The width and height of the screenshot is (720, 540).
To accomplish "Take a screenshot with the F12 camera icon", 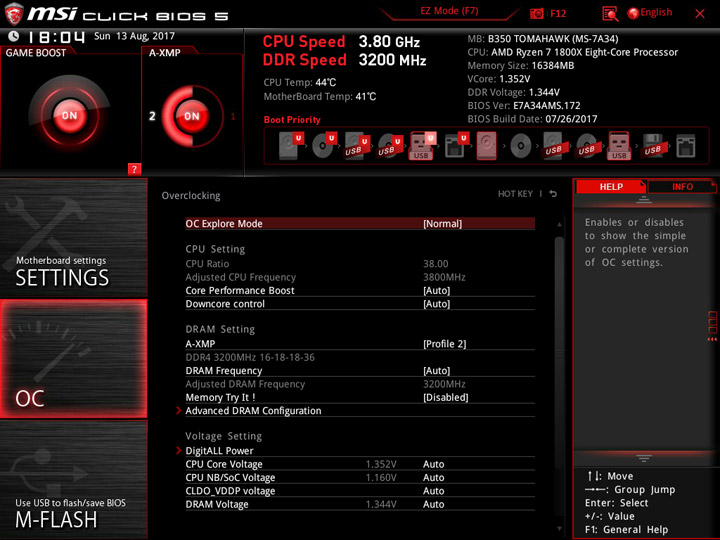I will pyautogui.click(x=537, y=13).
